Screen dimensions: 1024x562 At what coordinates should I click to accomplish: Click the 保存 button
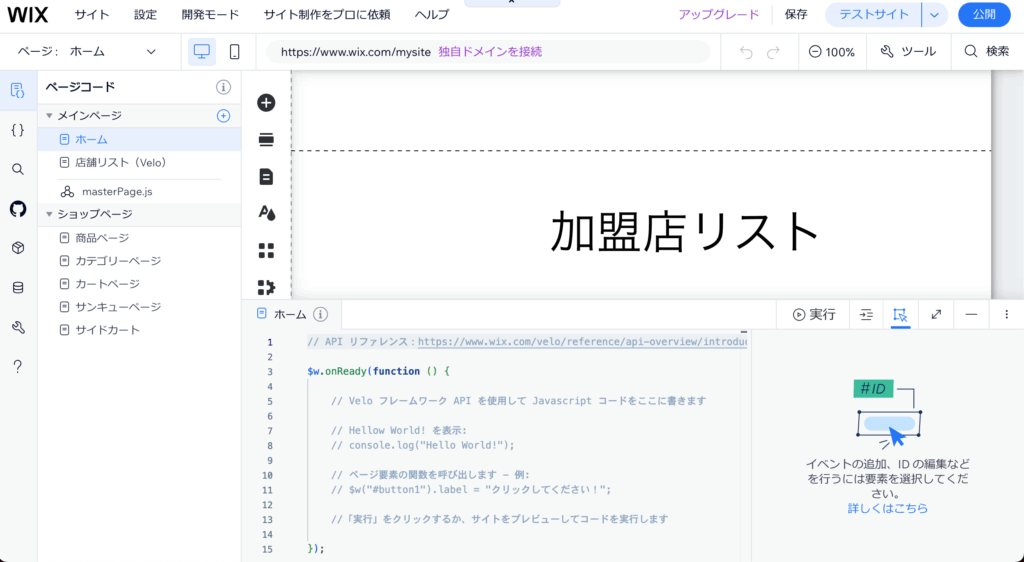796,14
